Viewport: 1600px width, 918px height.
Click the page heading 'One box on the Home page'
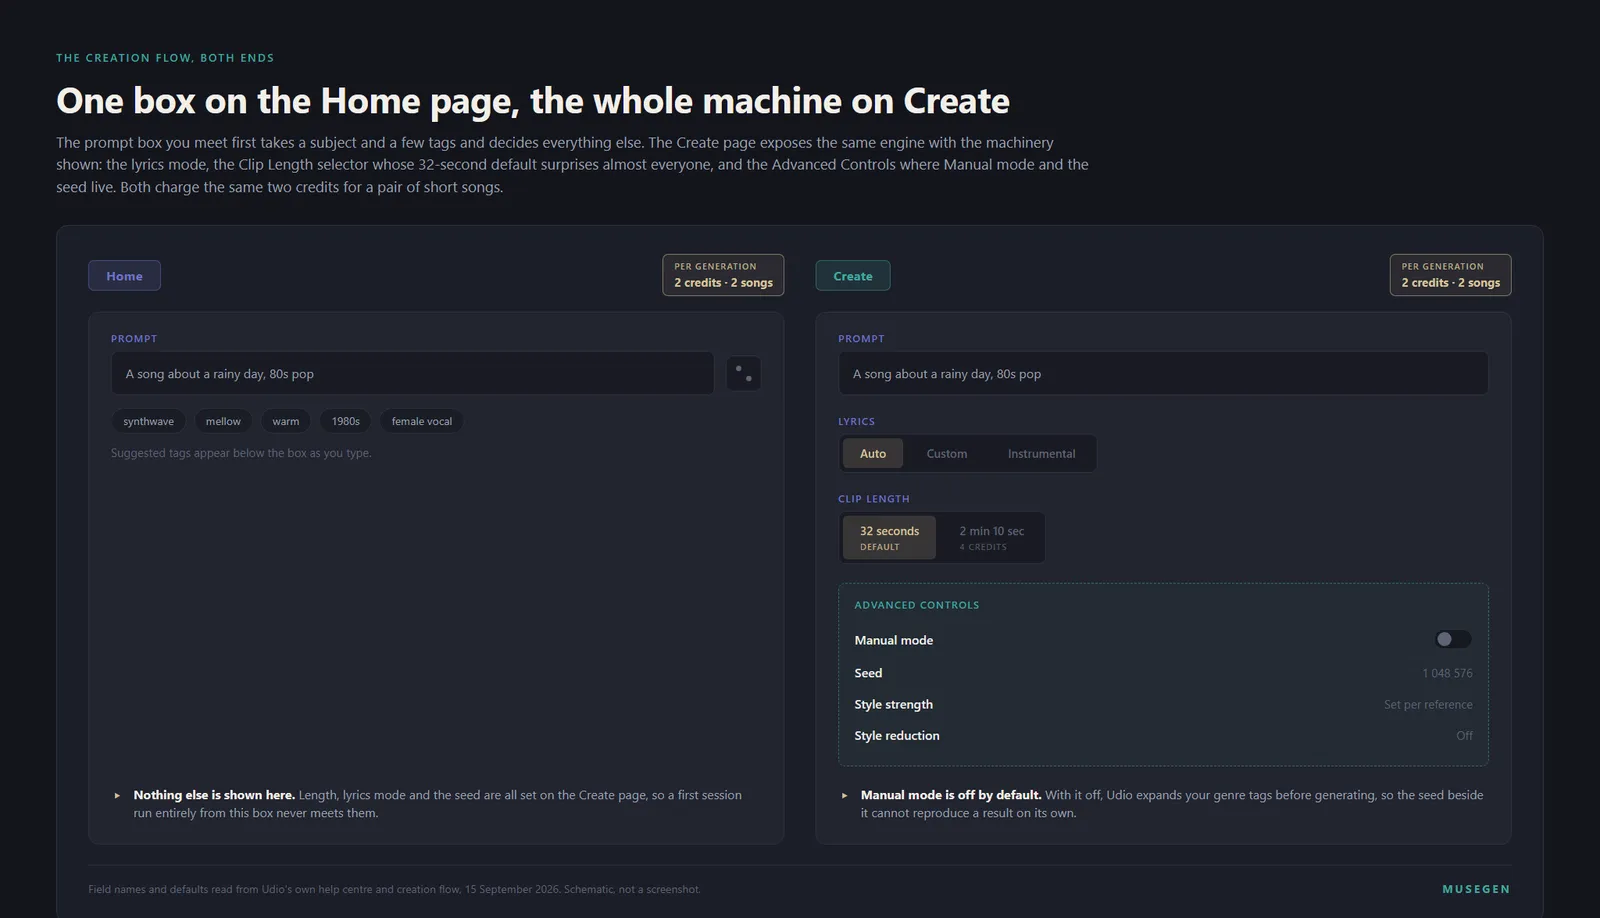533,101
